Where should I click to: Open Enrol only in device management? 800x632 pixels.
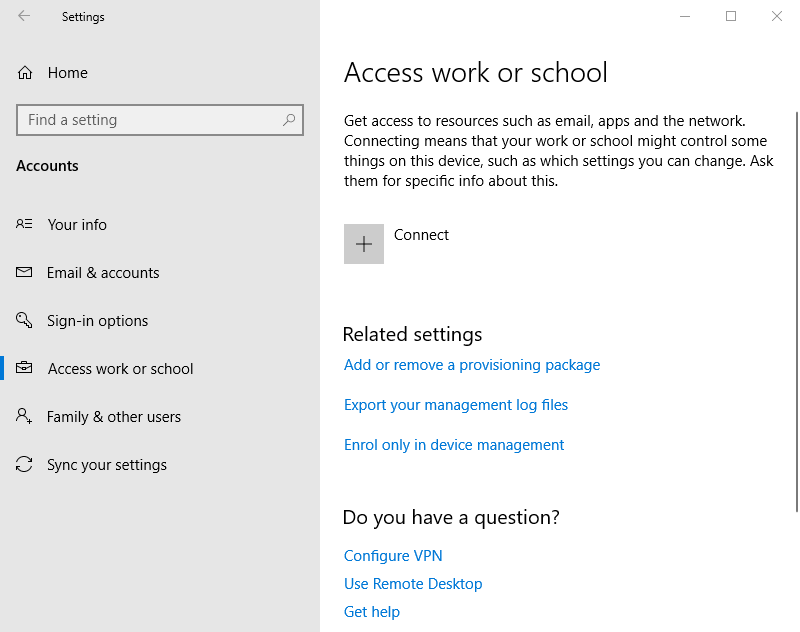[454, 445]
